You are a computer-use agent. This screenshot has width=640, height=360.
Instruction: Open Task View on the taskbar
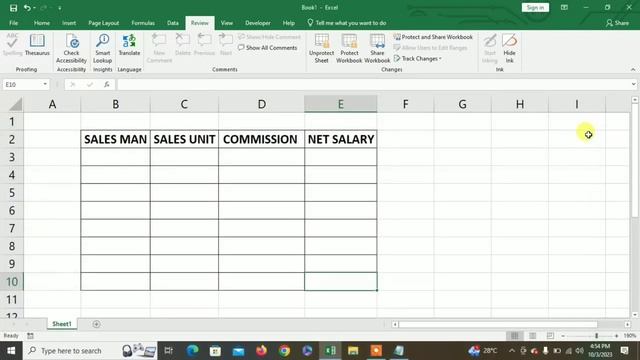tap(168, 351)
